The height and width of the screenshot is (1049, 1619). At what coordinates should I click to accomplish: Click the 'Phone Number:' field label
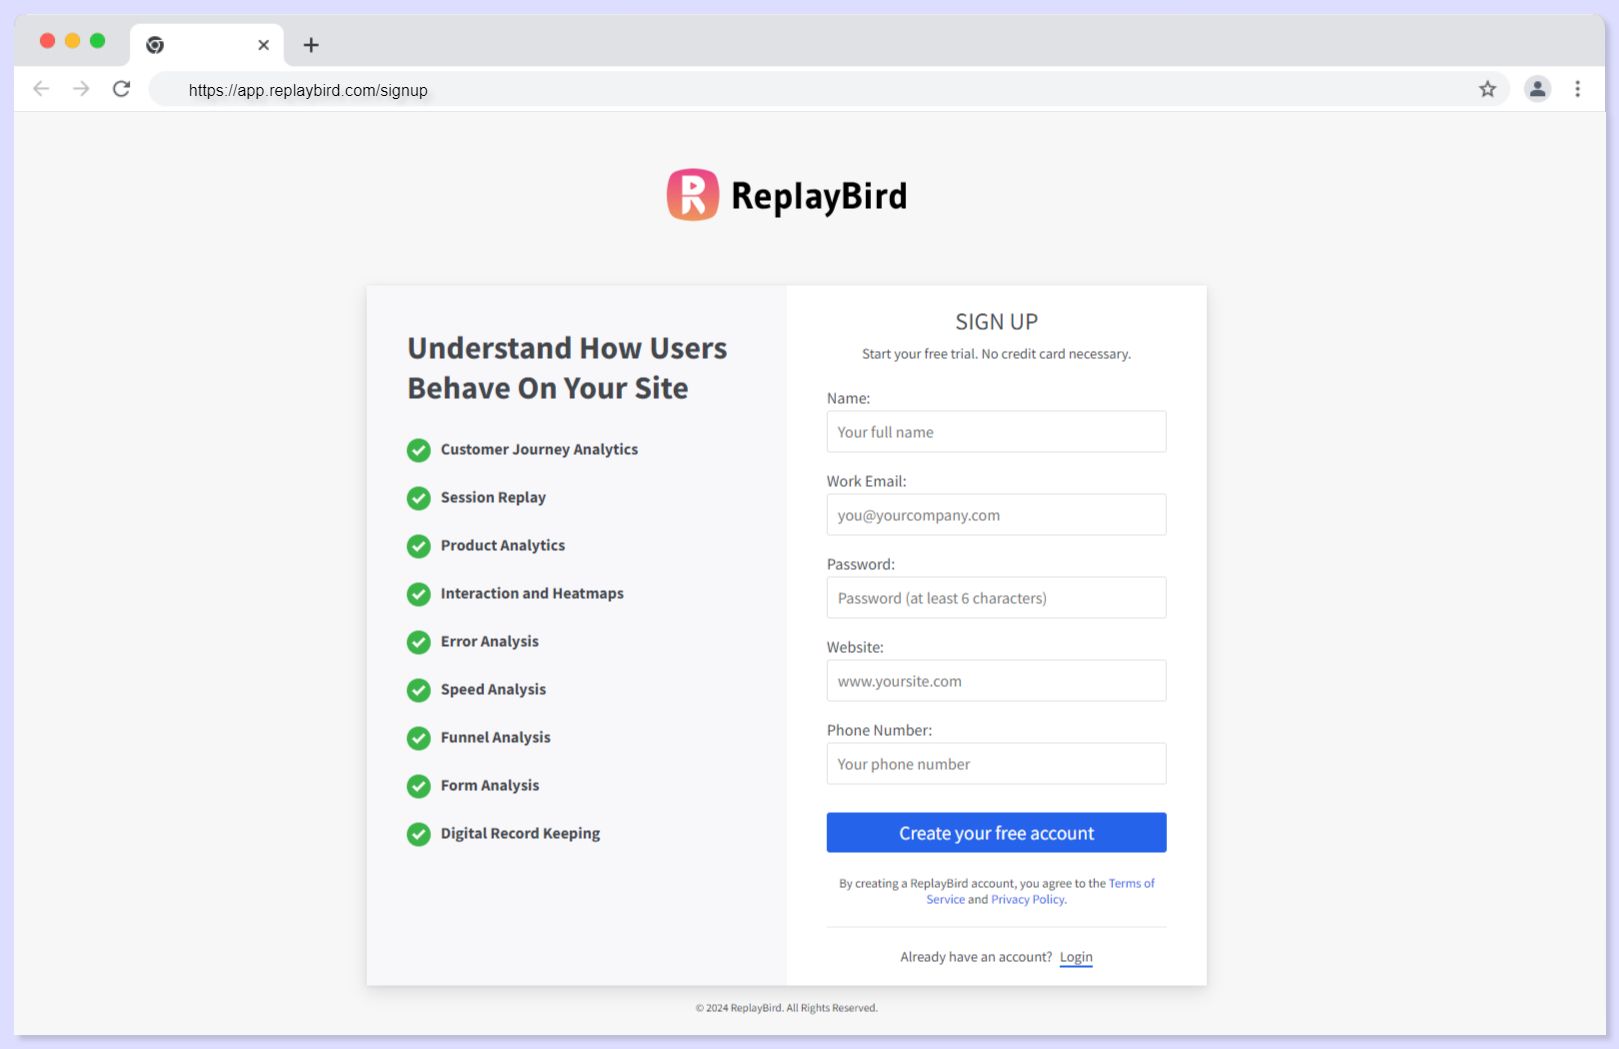879,730
